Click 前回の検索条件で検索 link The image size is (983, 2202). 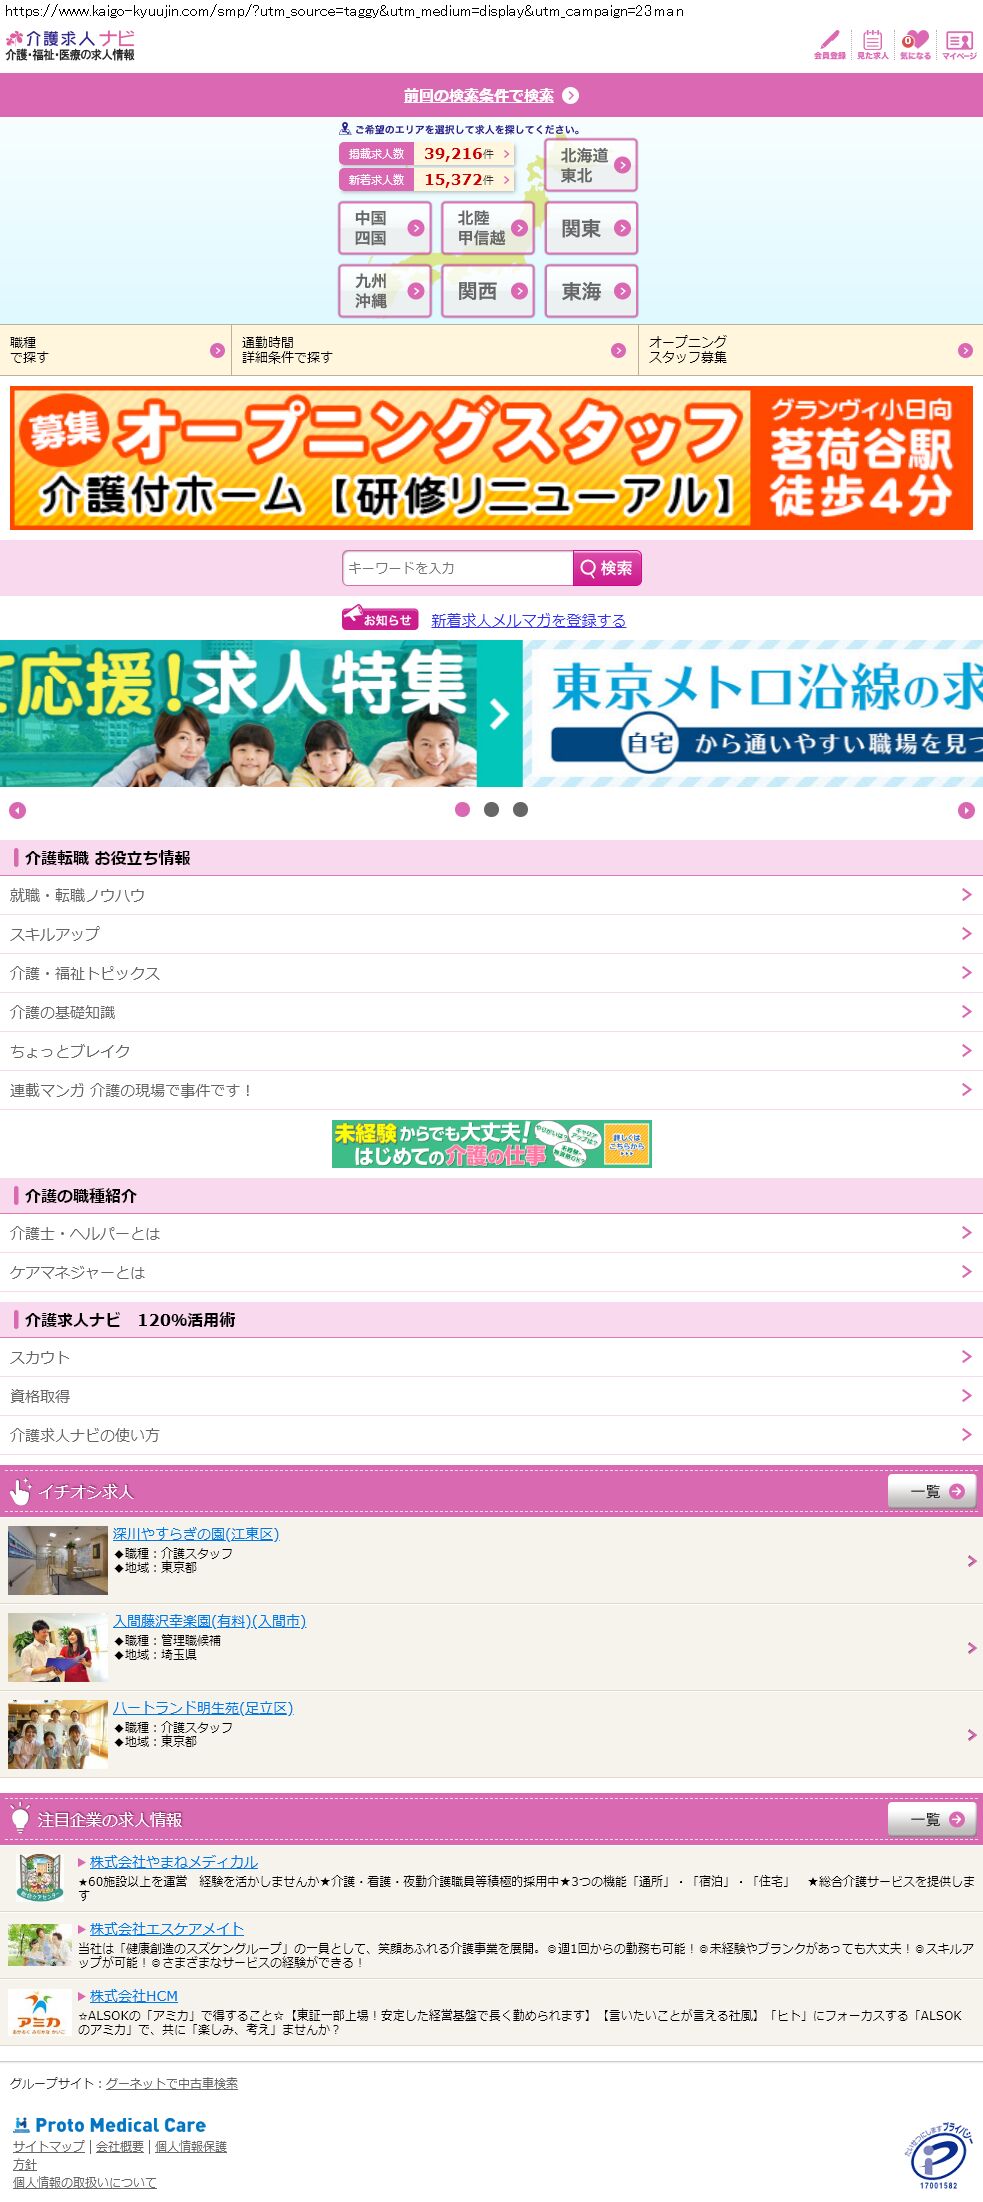479,96
